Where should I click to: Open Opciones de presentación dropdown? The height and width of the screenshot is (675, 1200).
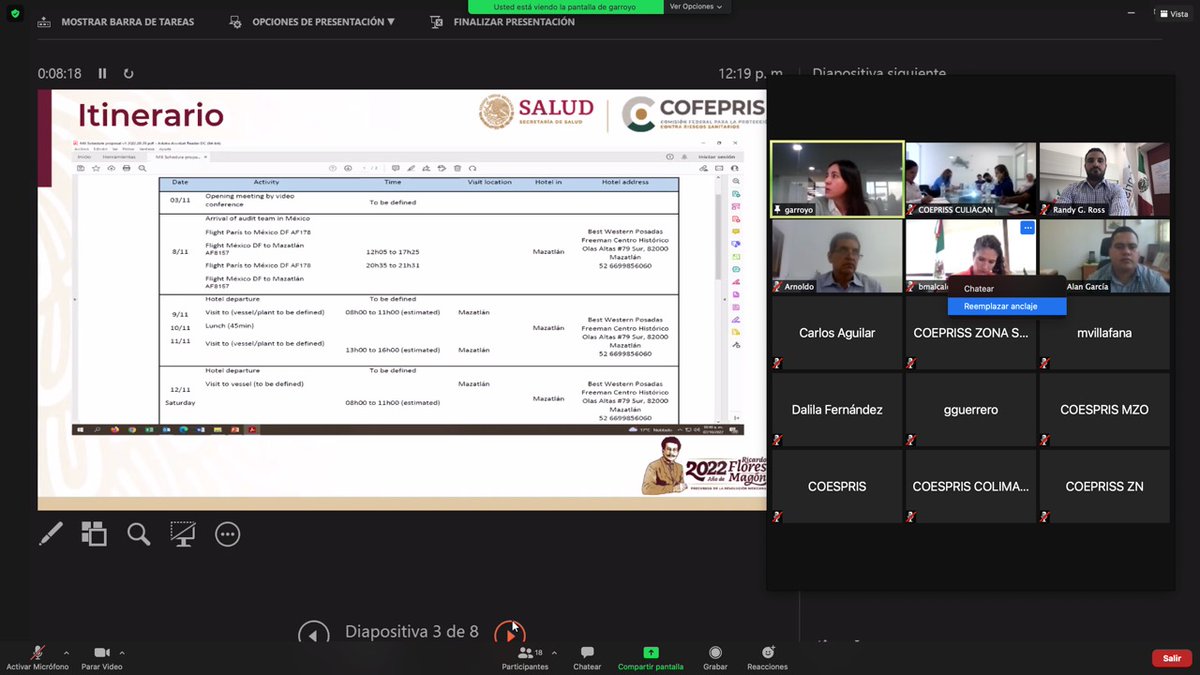pos(311,22)
